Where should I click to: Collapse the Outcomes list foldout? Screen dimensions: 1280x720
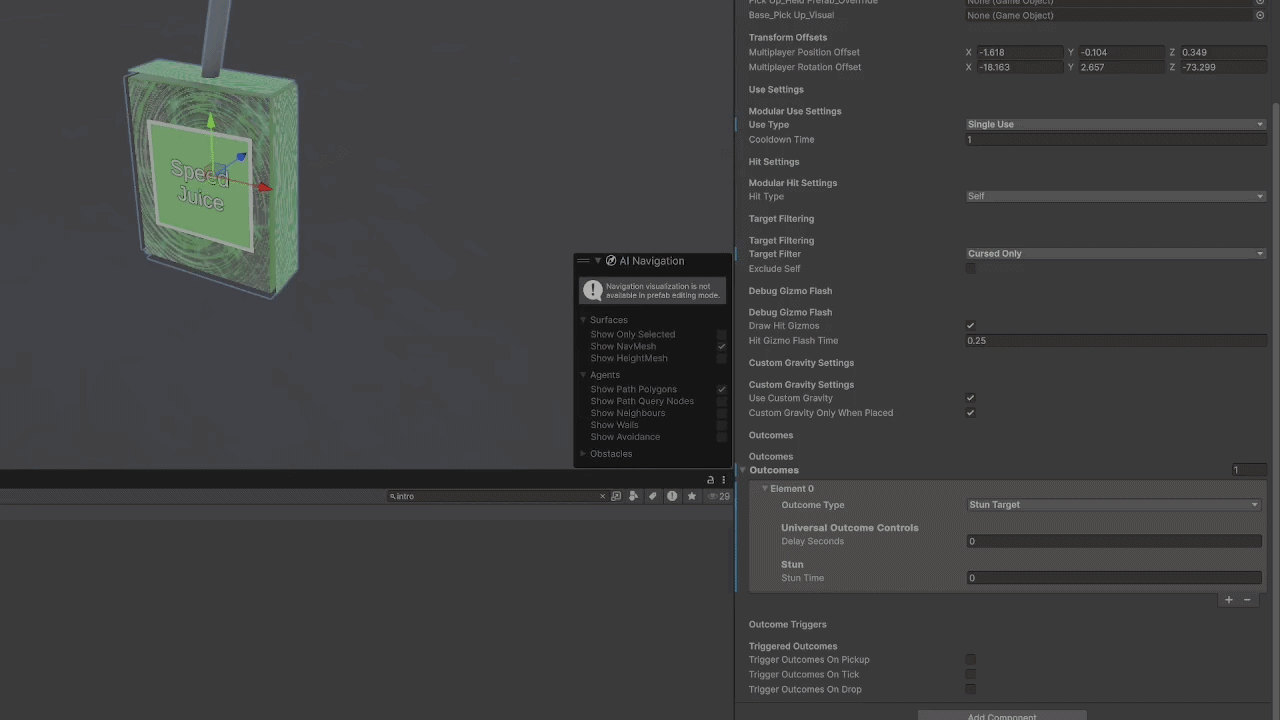743,470
